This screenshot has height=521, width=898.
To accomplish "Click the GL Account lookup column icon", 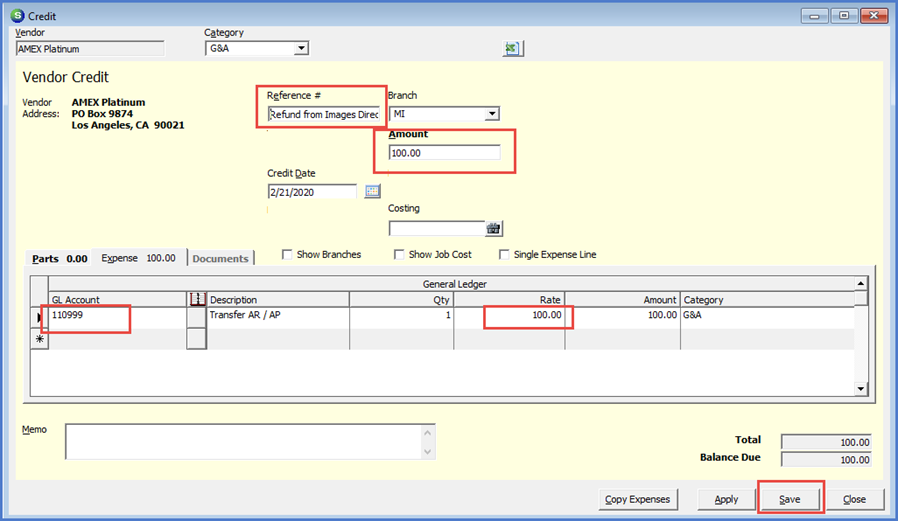I will 197,299.
